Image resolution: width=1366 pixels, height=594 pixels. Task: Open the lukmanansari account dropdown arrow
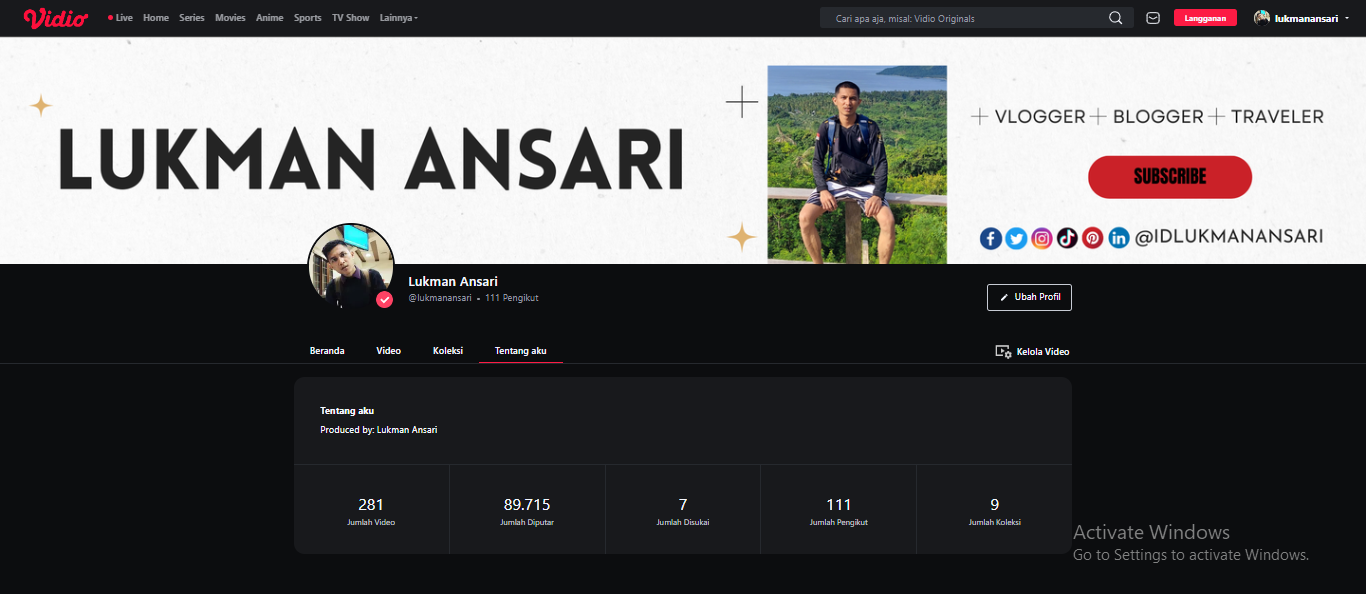1345,18
